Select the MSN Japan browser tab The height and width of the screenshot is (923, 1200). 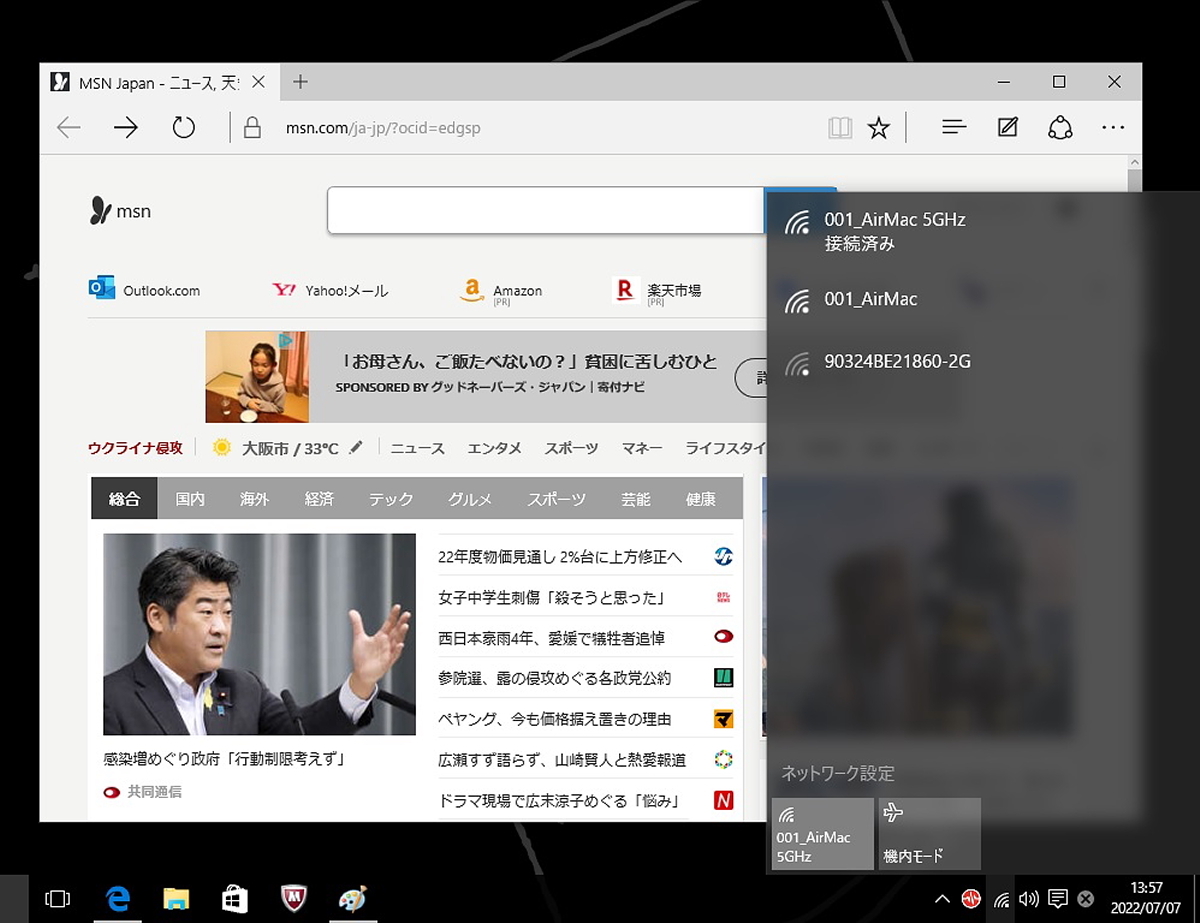(160, 83)
